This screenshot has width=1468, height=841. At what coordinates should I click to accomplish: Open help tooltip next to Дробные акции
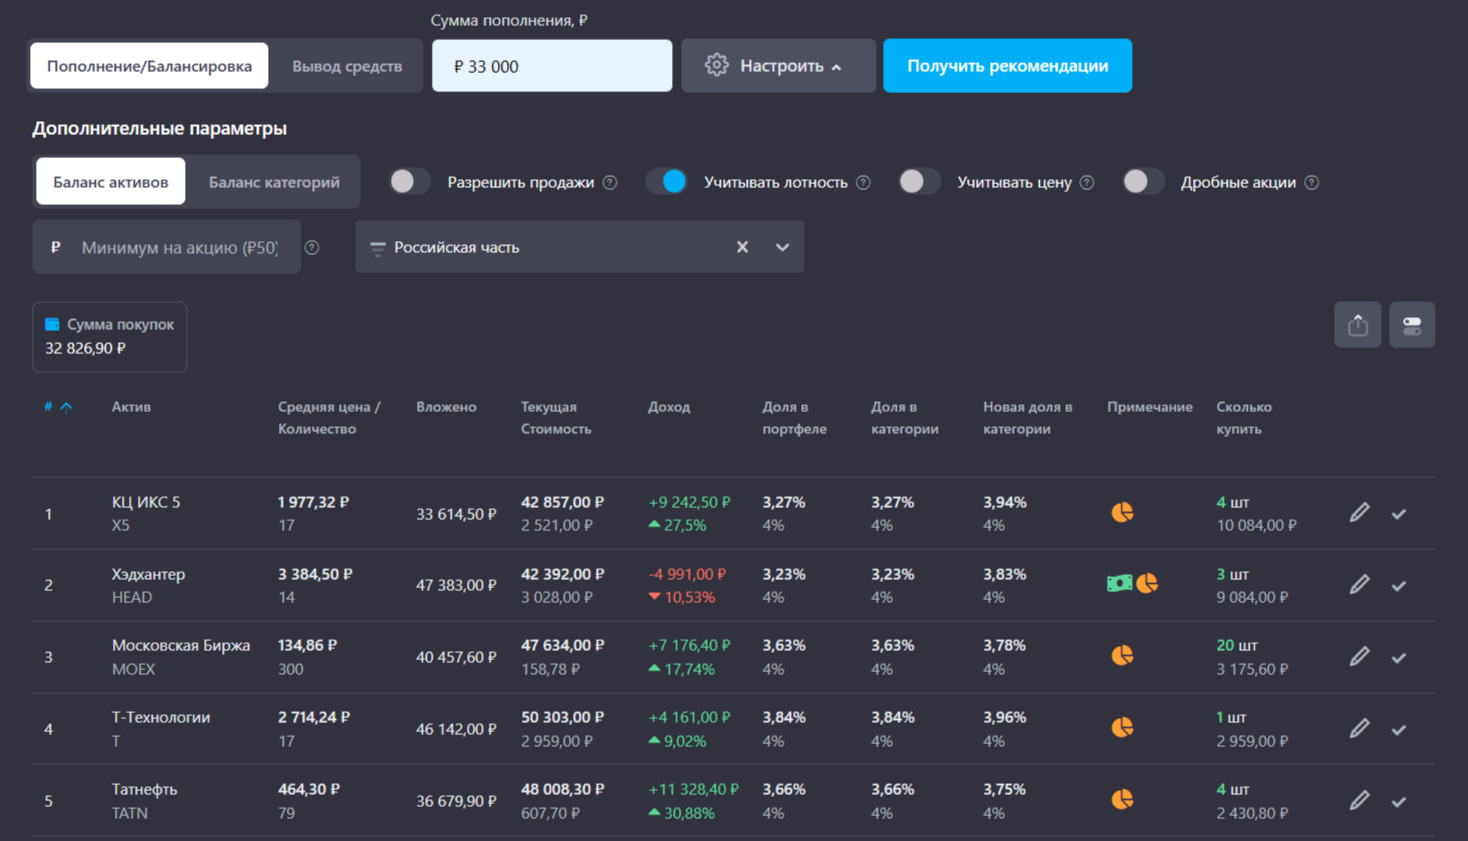coord(1312,182)
